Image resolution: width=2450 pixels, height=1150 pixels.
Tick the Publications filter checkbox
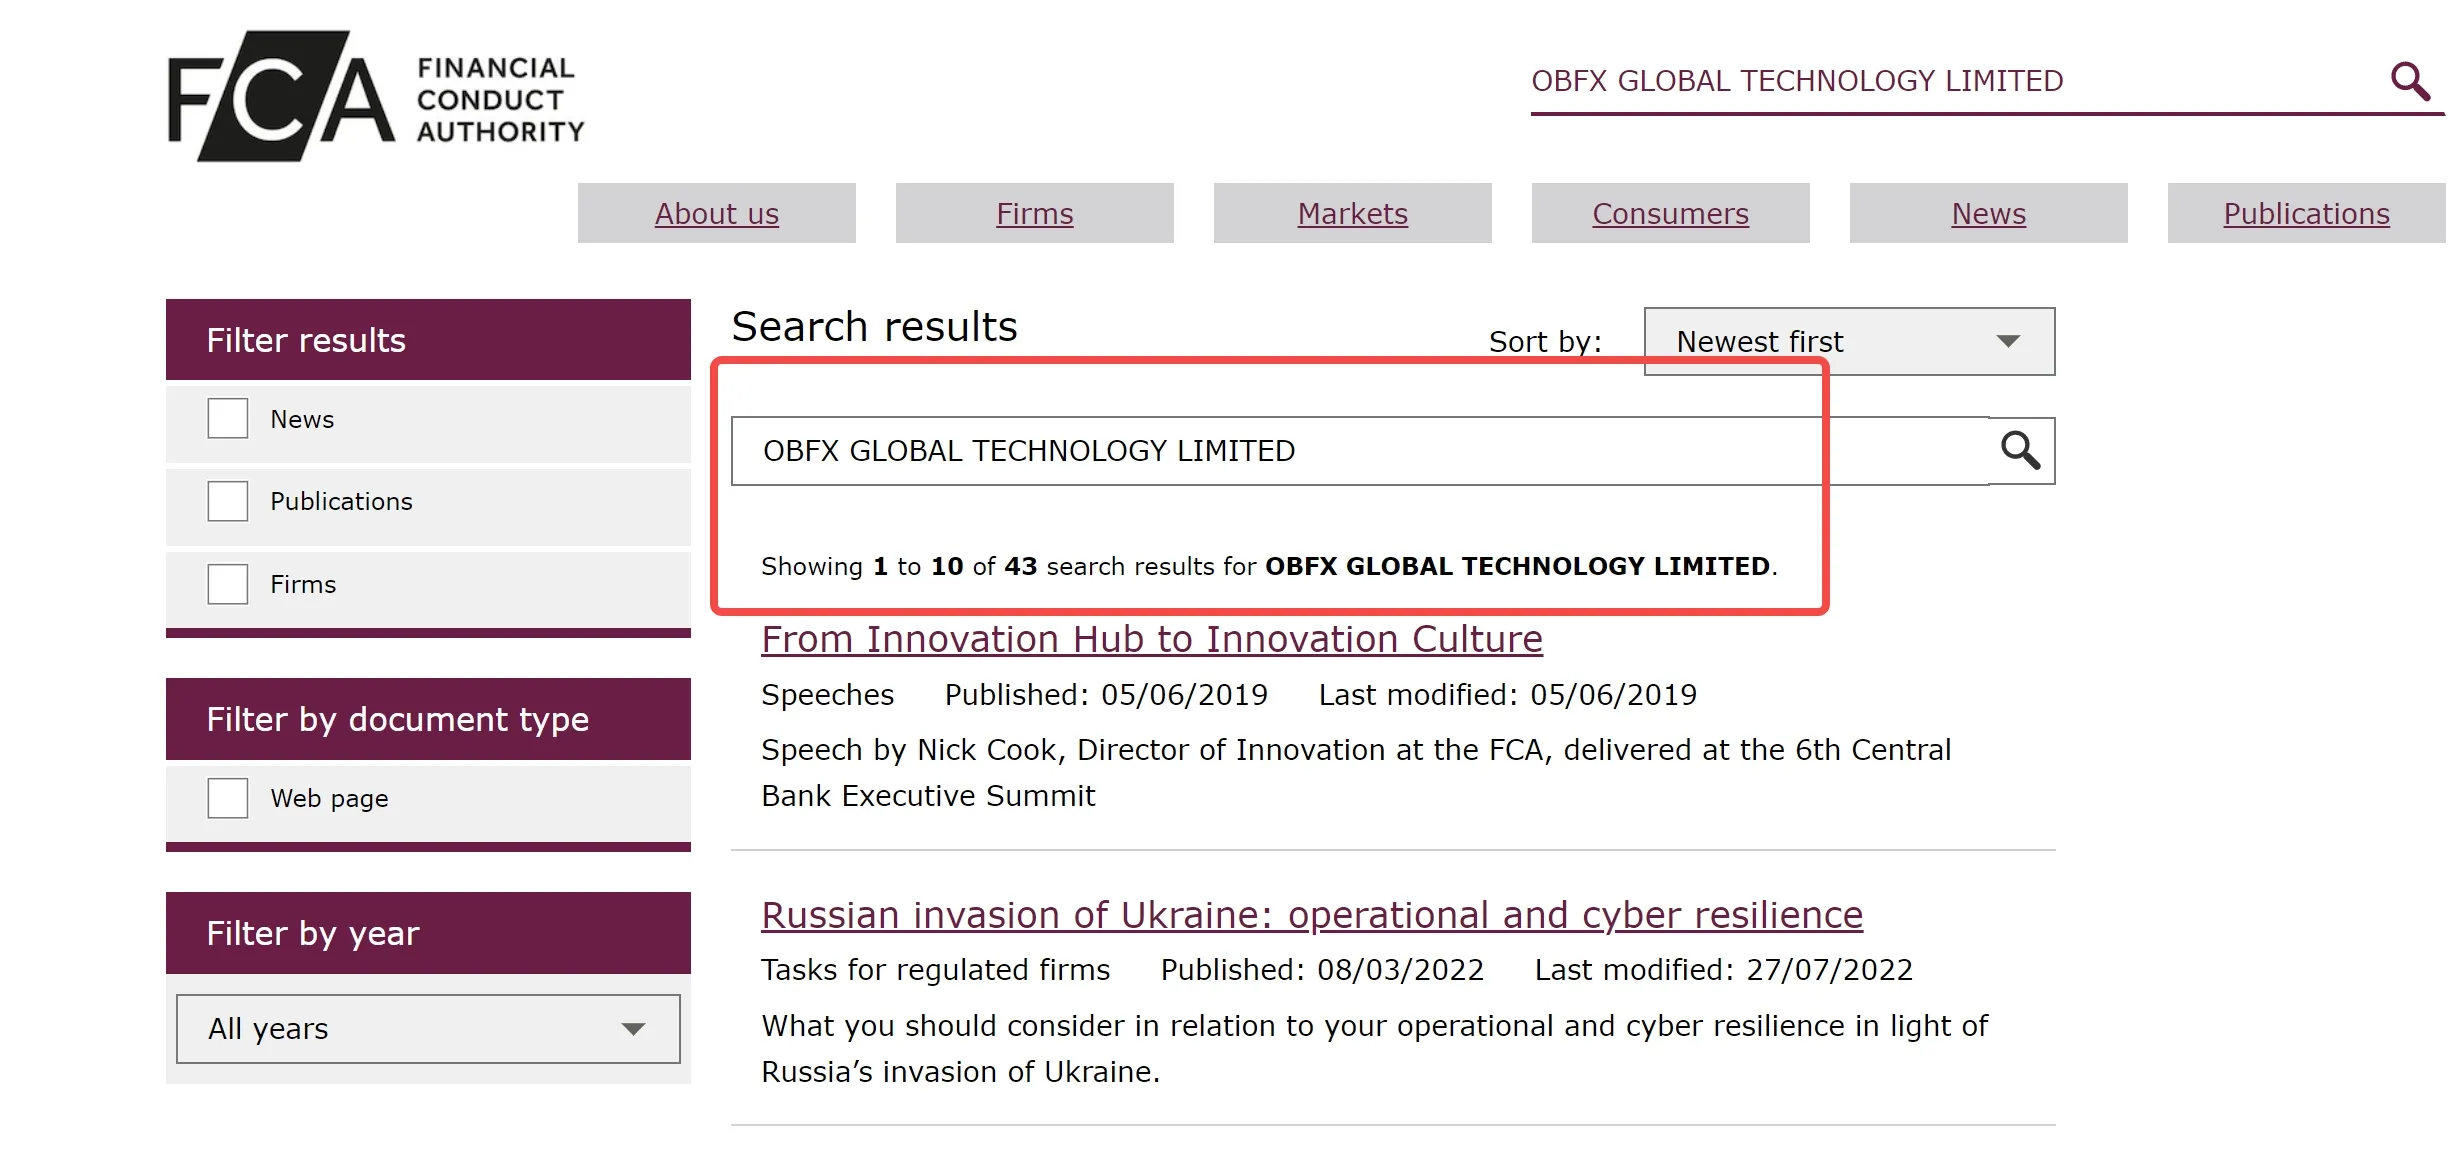pos(228,501)
